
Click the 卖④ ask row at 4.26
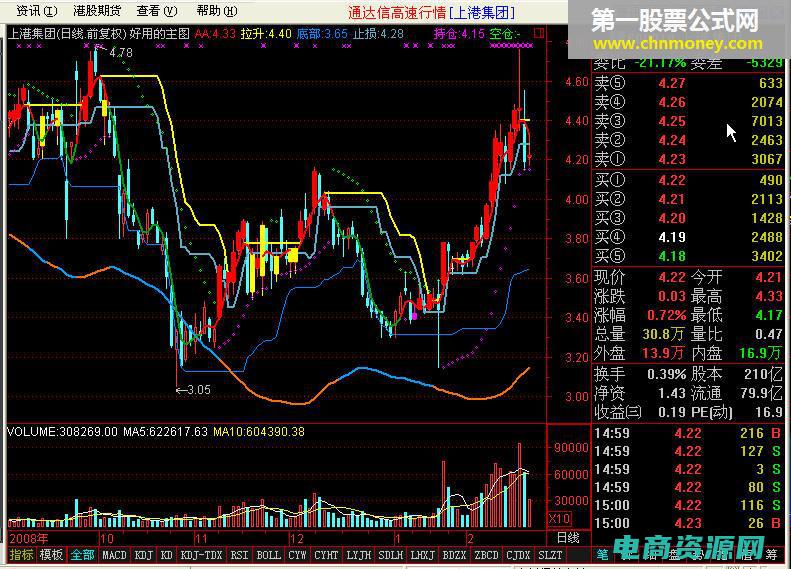pos(688,102)
